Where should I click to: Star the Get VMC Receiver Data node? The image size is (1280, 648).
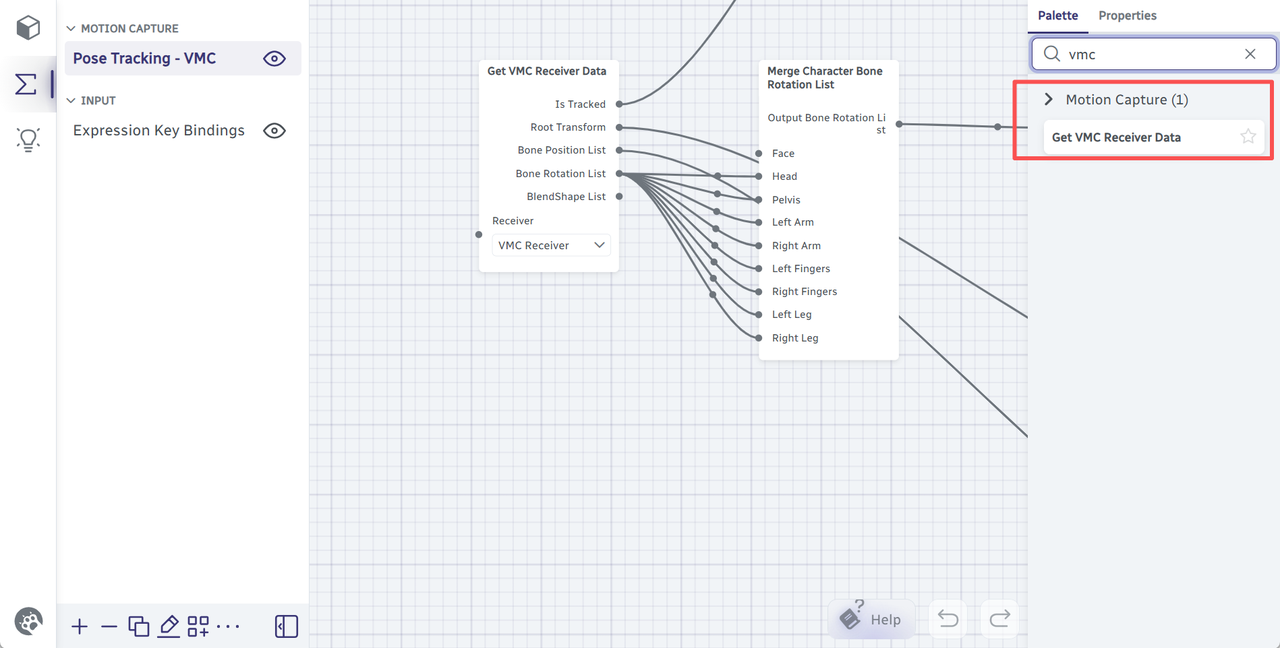(x=1248, y=137)
